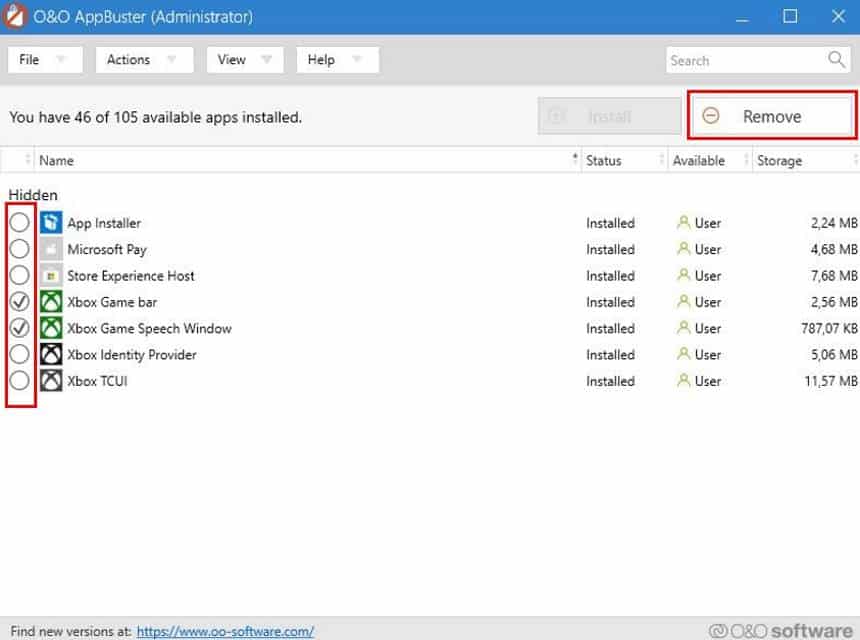Select the Xbox TCUI row name
Screen dimensions: 860x640
(97, 381)
